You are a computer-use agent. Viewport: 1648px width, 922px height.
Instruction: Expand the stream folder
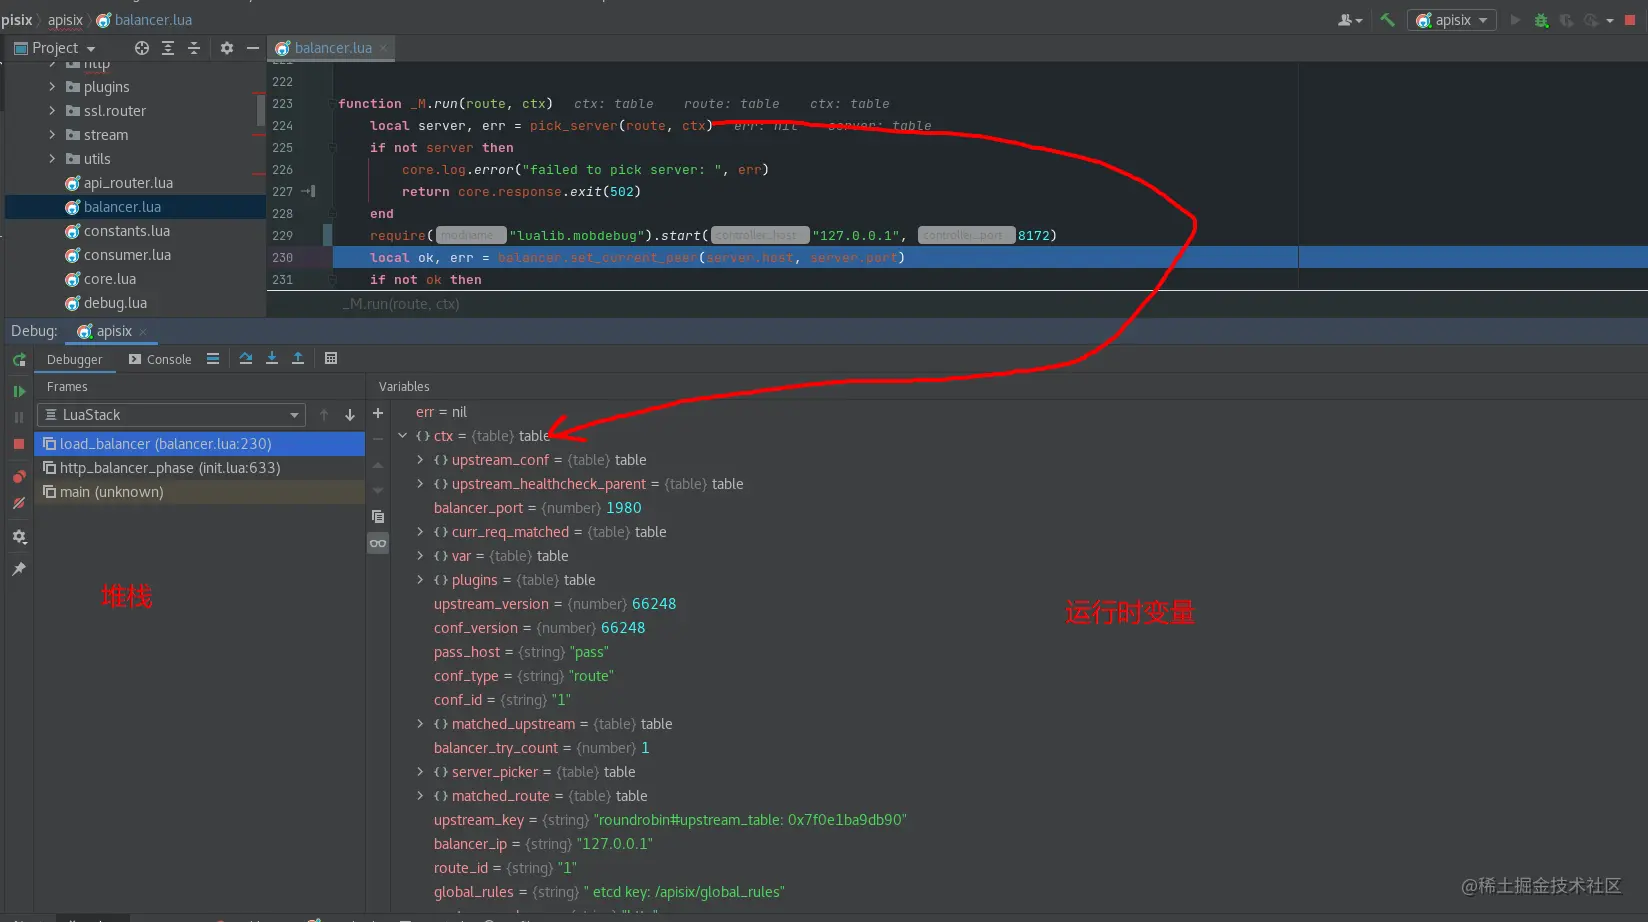(52, 135)
